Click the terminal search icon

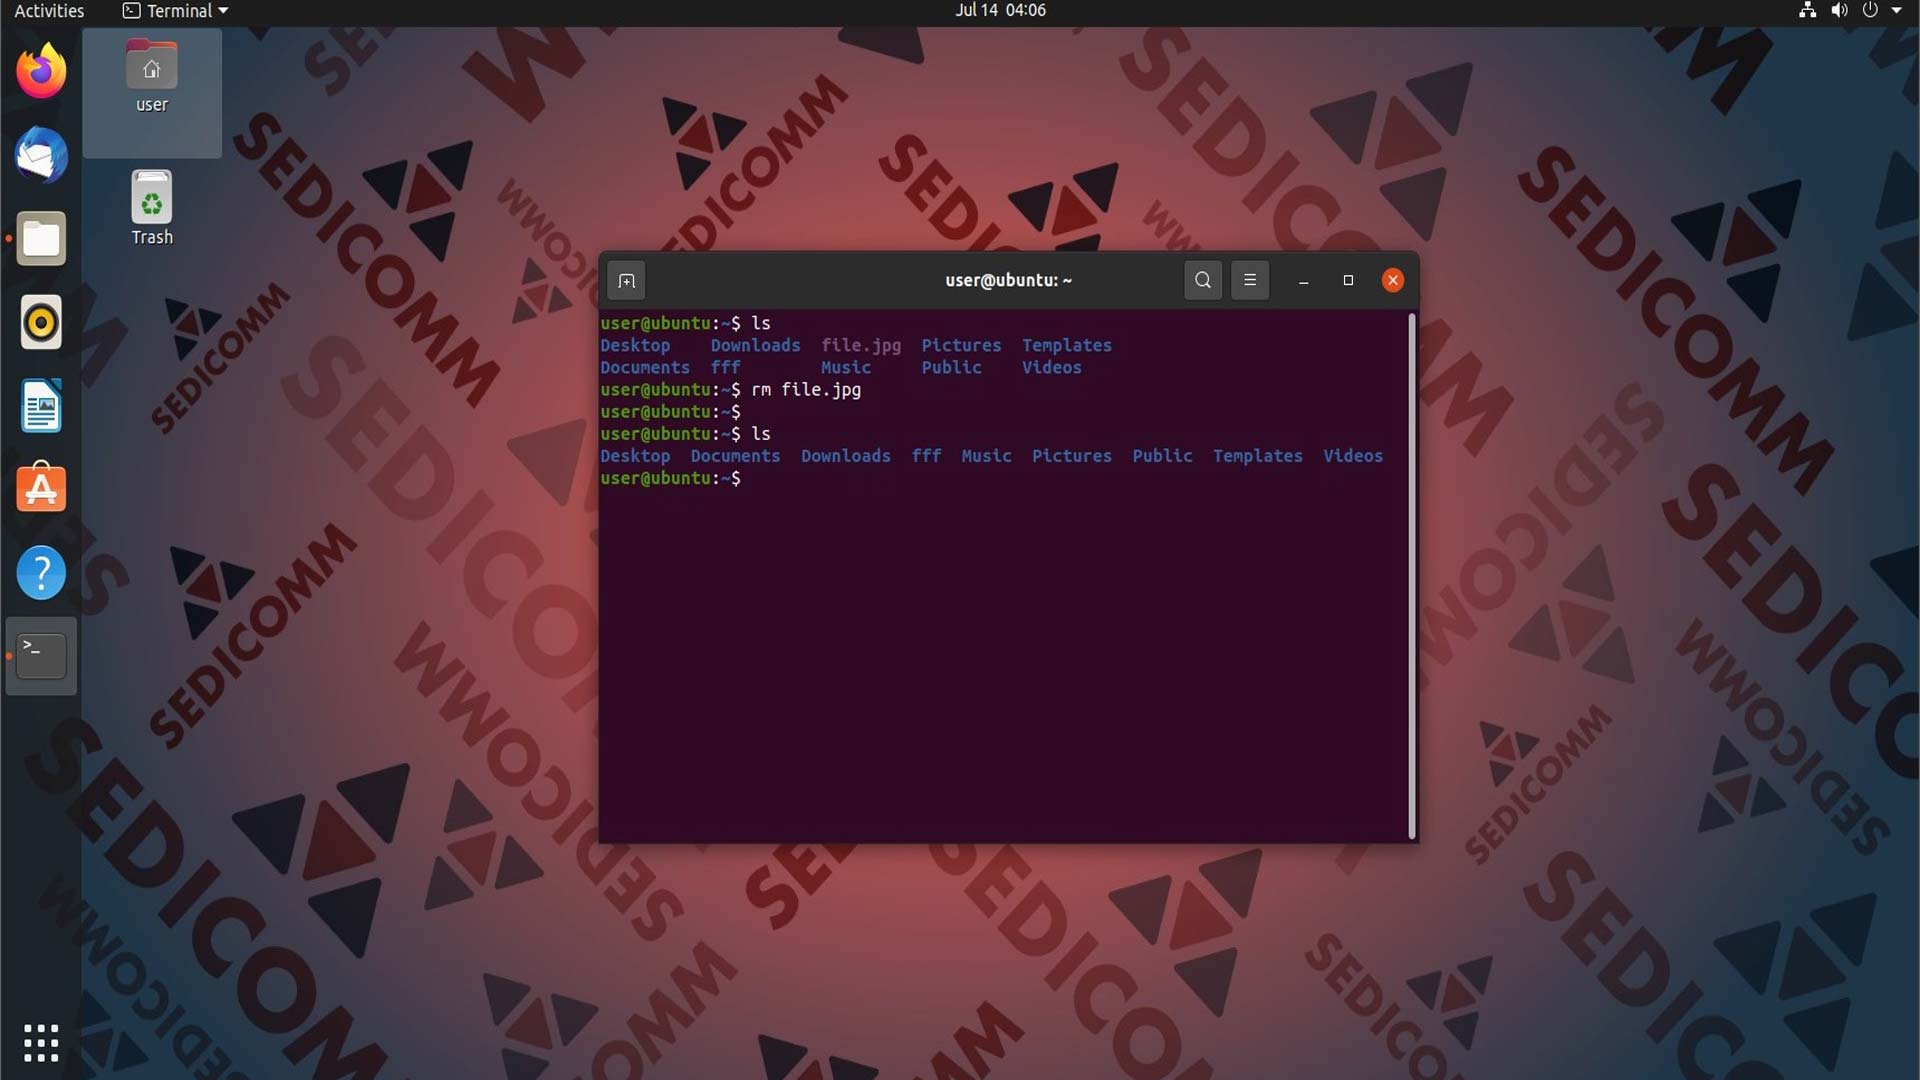coord(1203,280)
